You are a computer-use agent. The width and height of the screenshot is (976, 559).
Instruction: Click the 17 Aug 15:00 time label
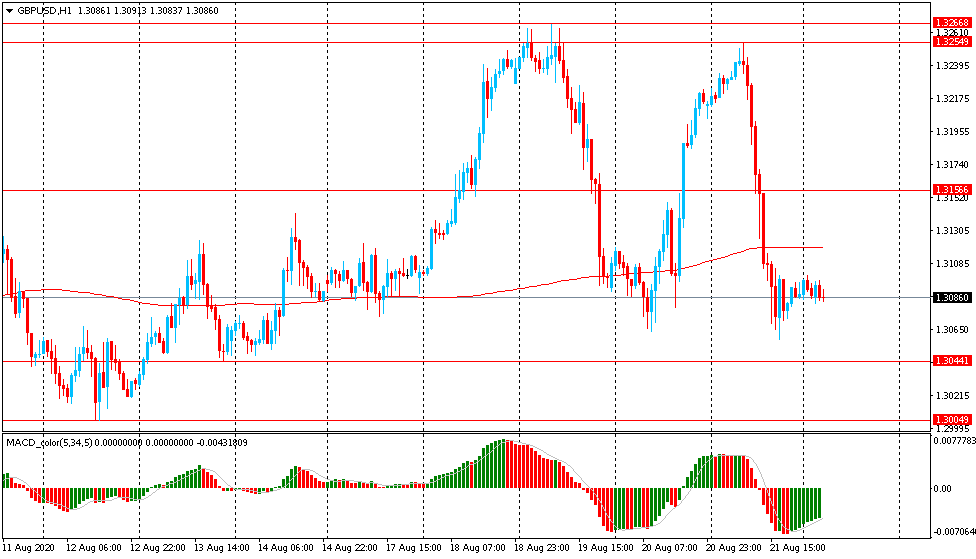[414, 548]
